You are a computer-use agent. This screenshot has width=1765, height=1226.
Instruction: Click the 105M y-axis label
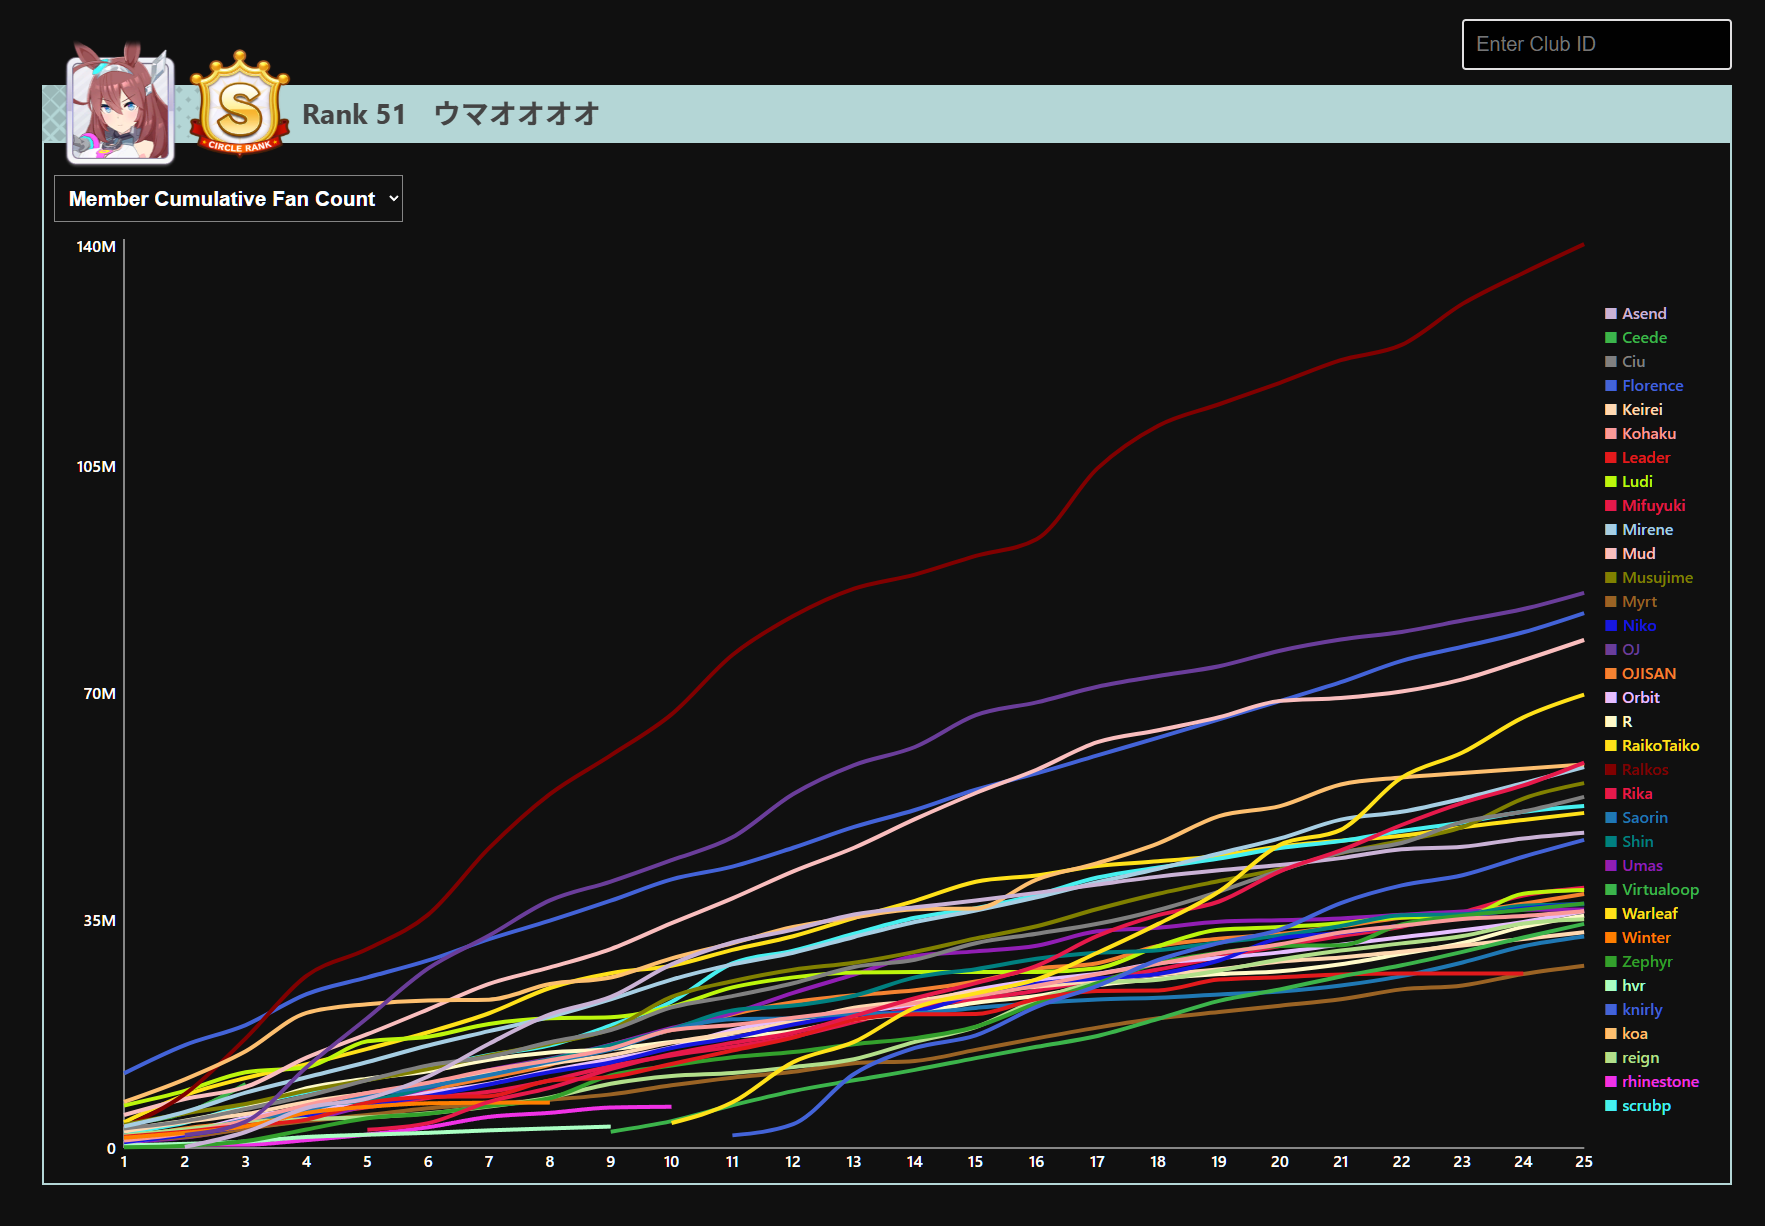coord(96,467)
